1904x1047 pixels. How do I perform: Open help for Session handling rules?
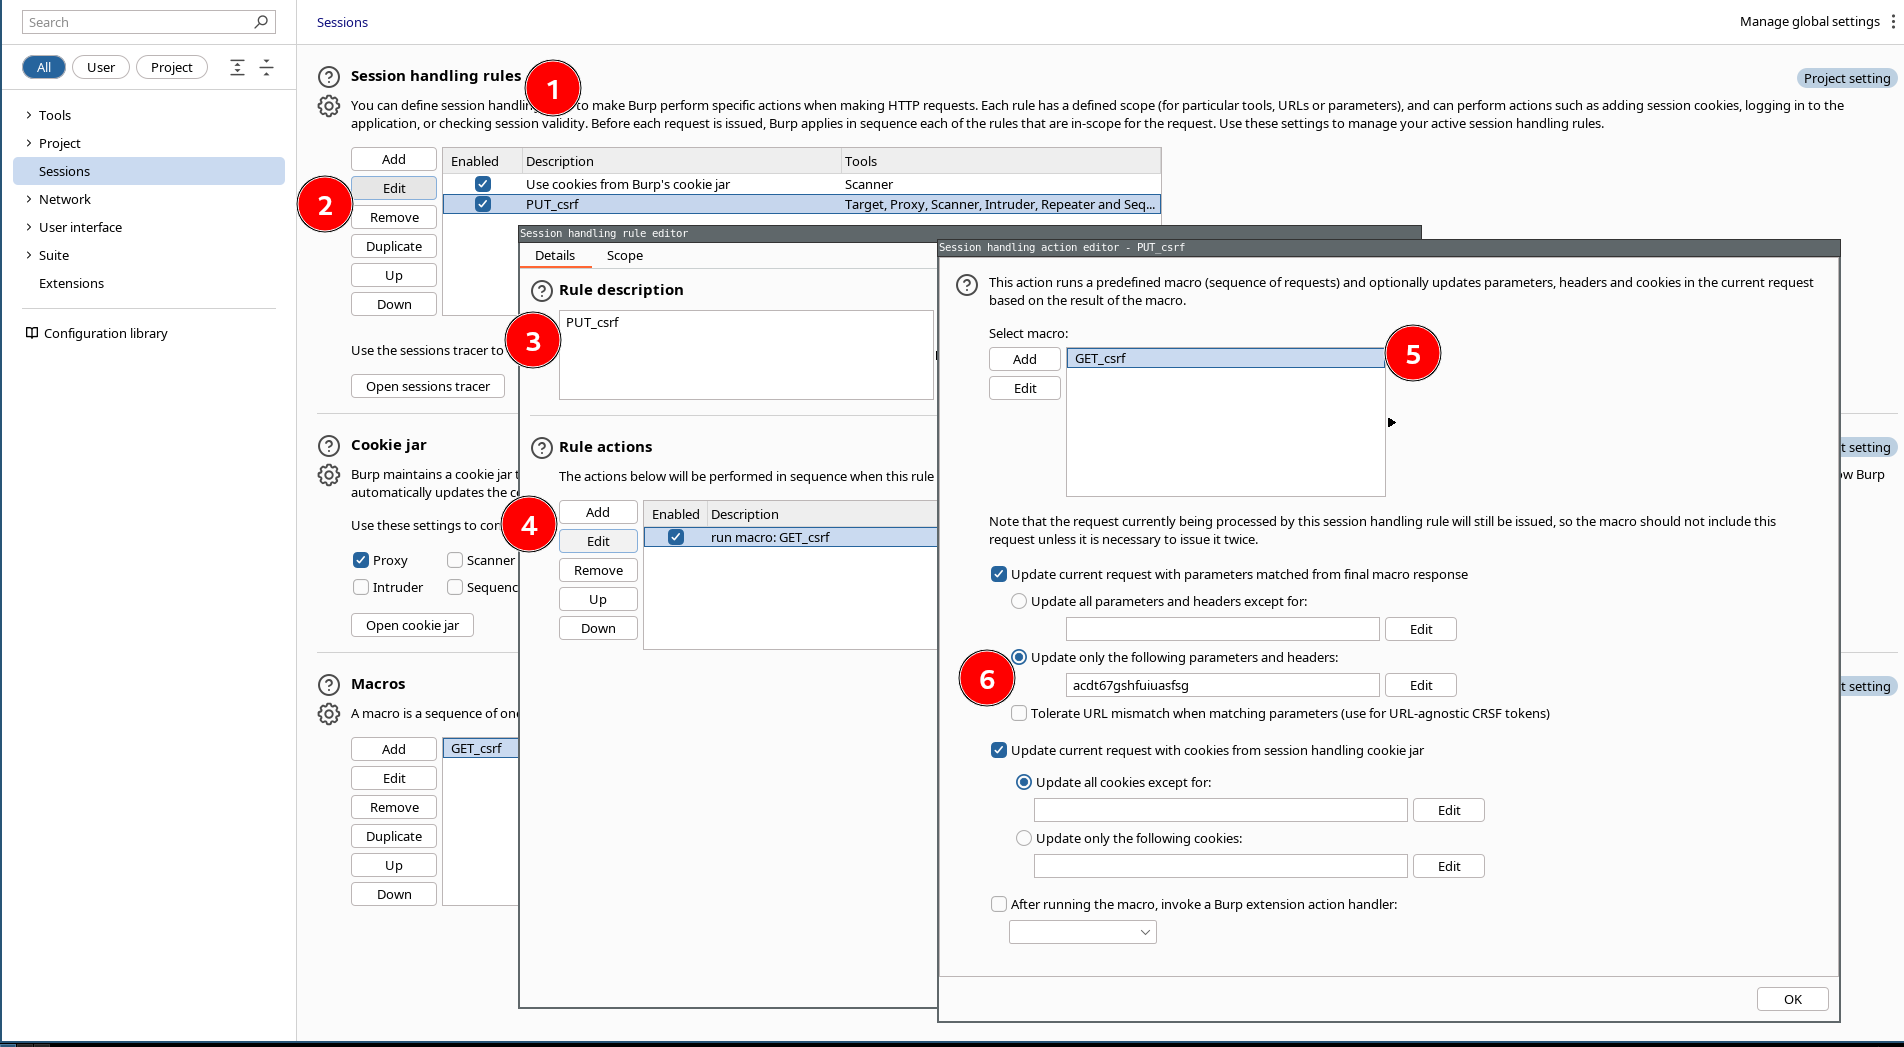tap(329, 76)
